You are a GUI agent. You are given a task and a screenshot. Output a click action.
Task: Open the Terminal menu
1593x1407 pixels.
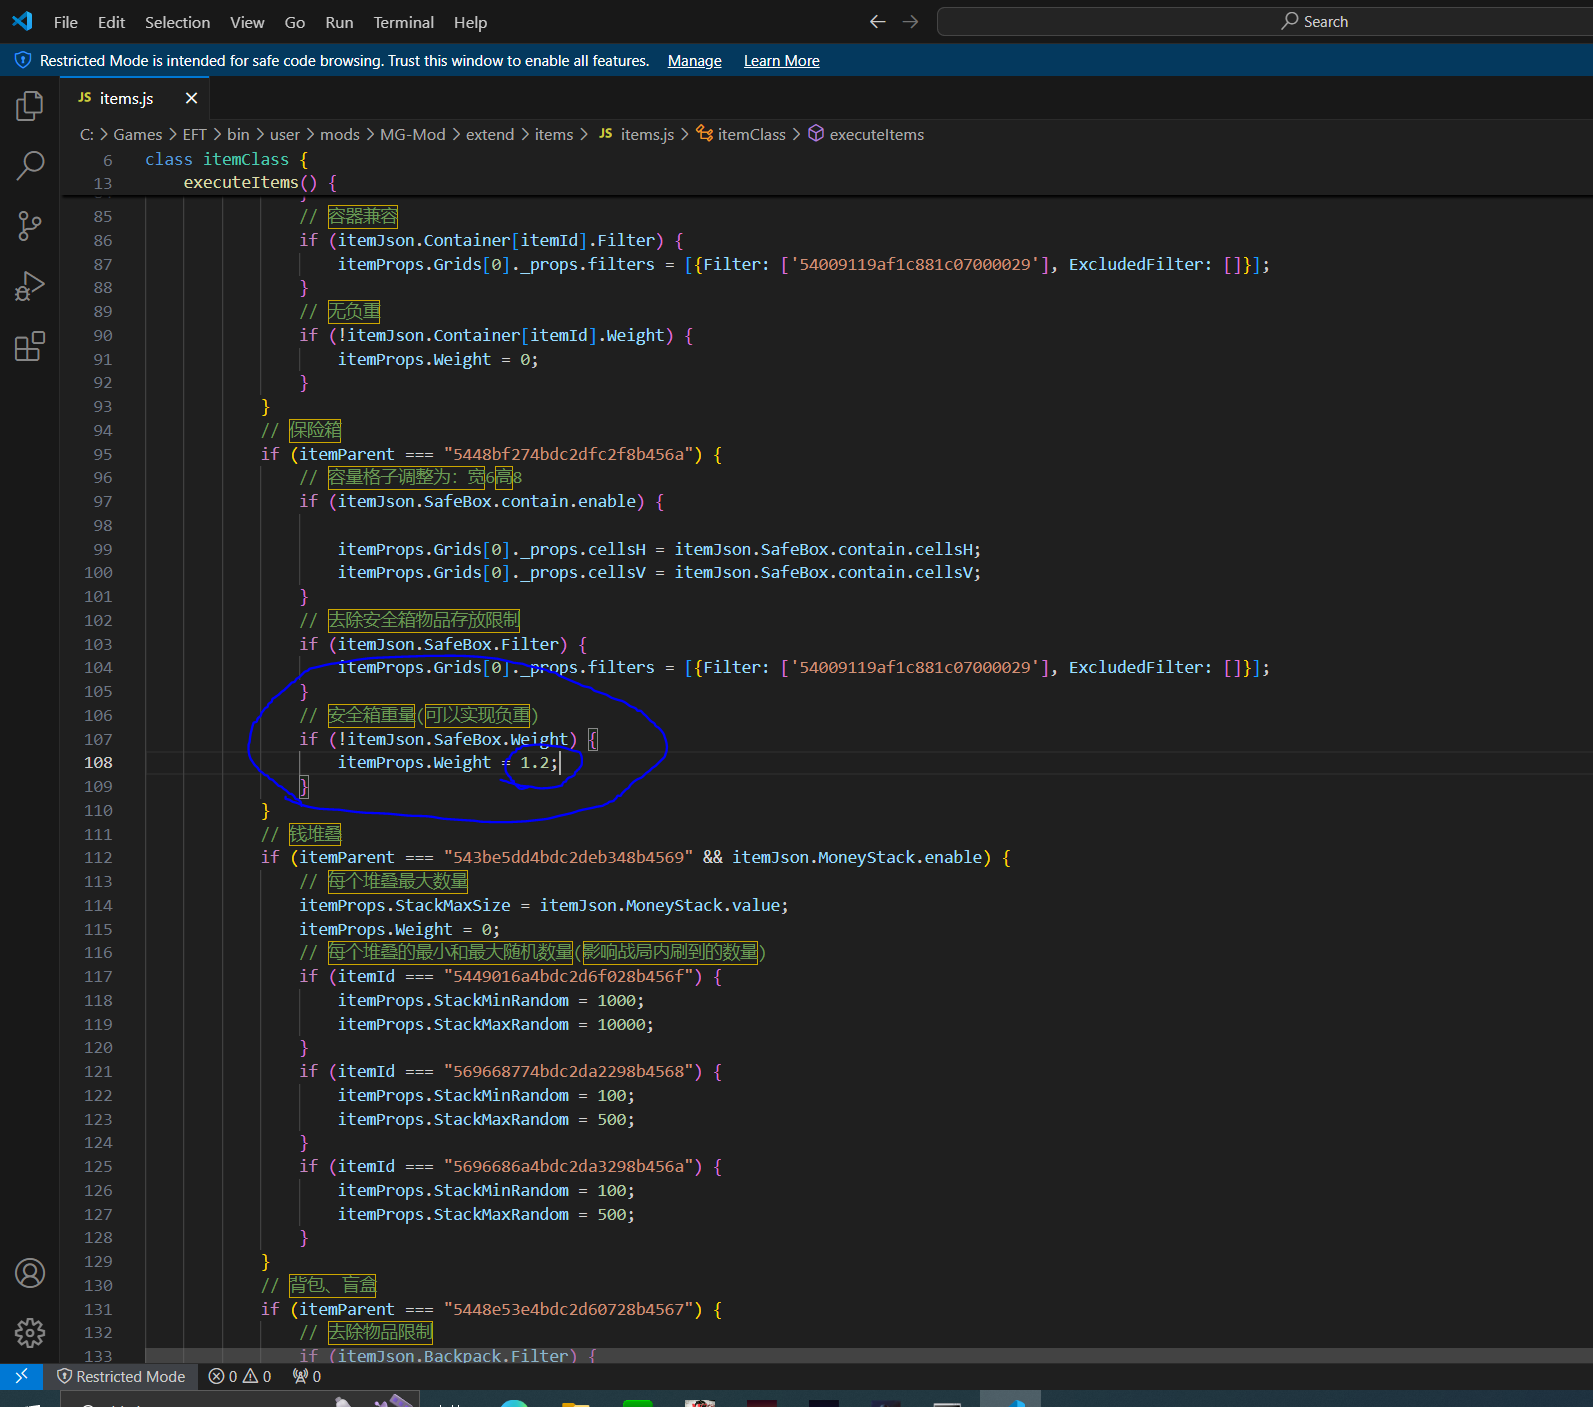(403, 22)
